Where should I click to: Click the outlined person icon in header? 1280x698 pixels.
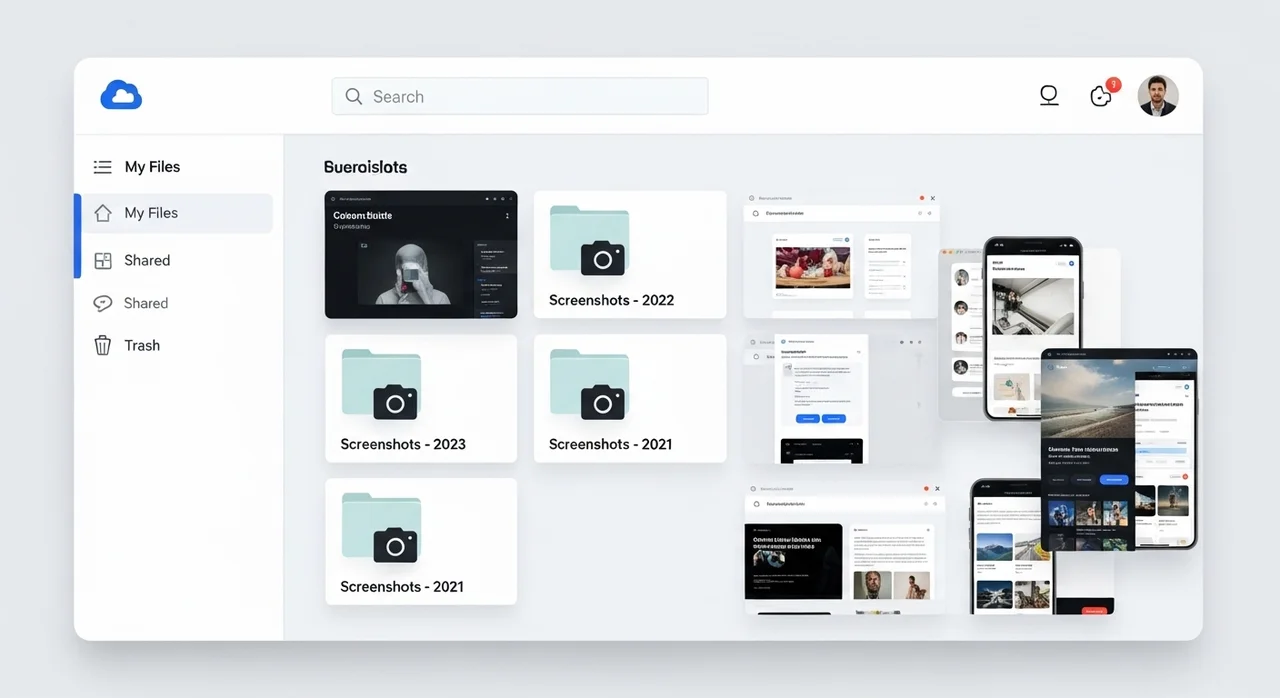[1048, 96]
